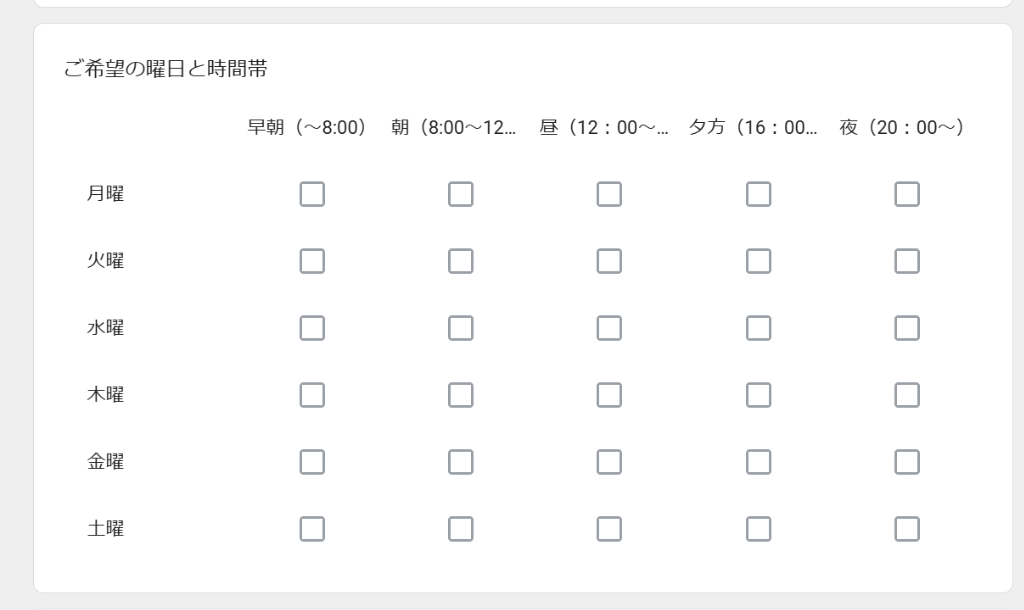Enable 水曜 noon (昼) checkbox
This screenshot has height=610, width=1024.
click(x=609, y=328)
